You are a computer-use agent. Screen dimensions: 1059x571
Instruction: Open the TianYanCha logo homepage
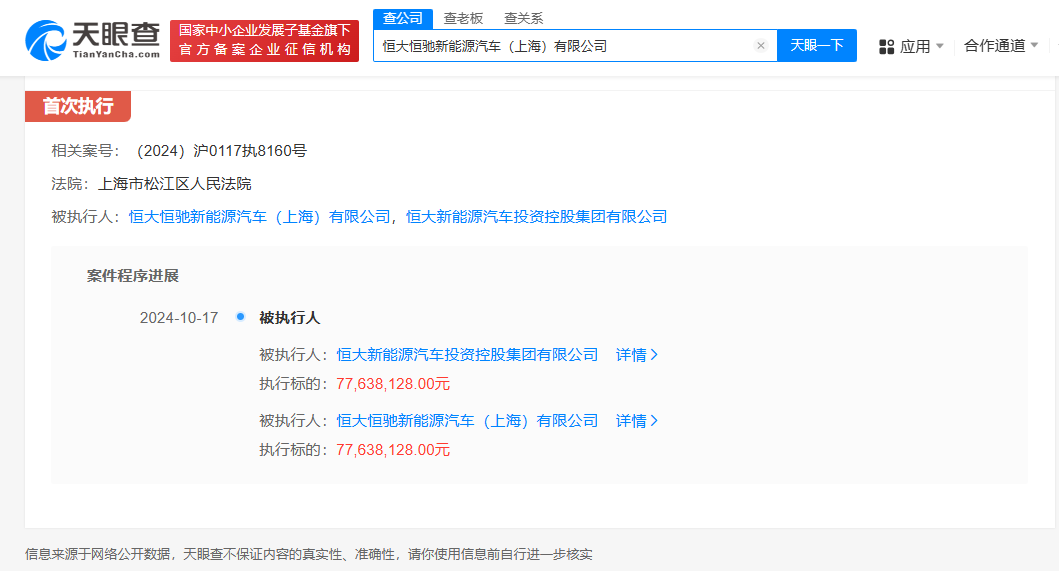pyautogui.click(x=93, y=41)
